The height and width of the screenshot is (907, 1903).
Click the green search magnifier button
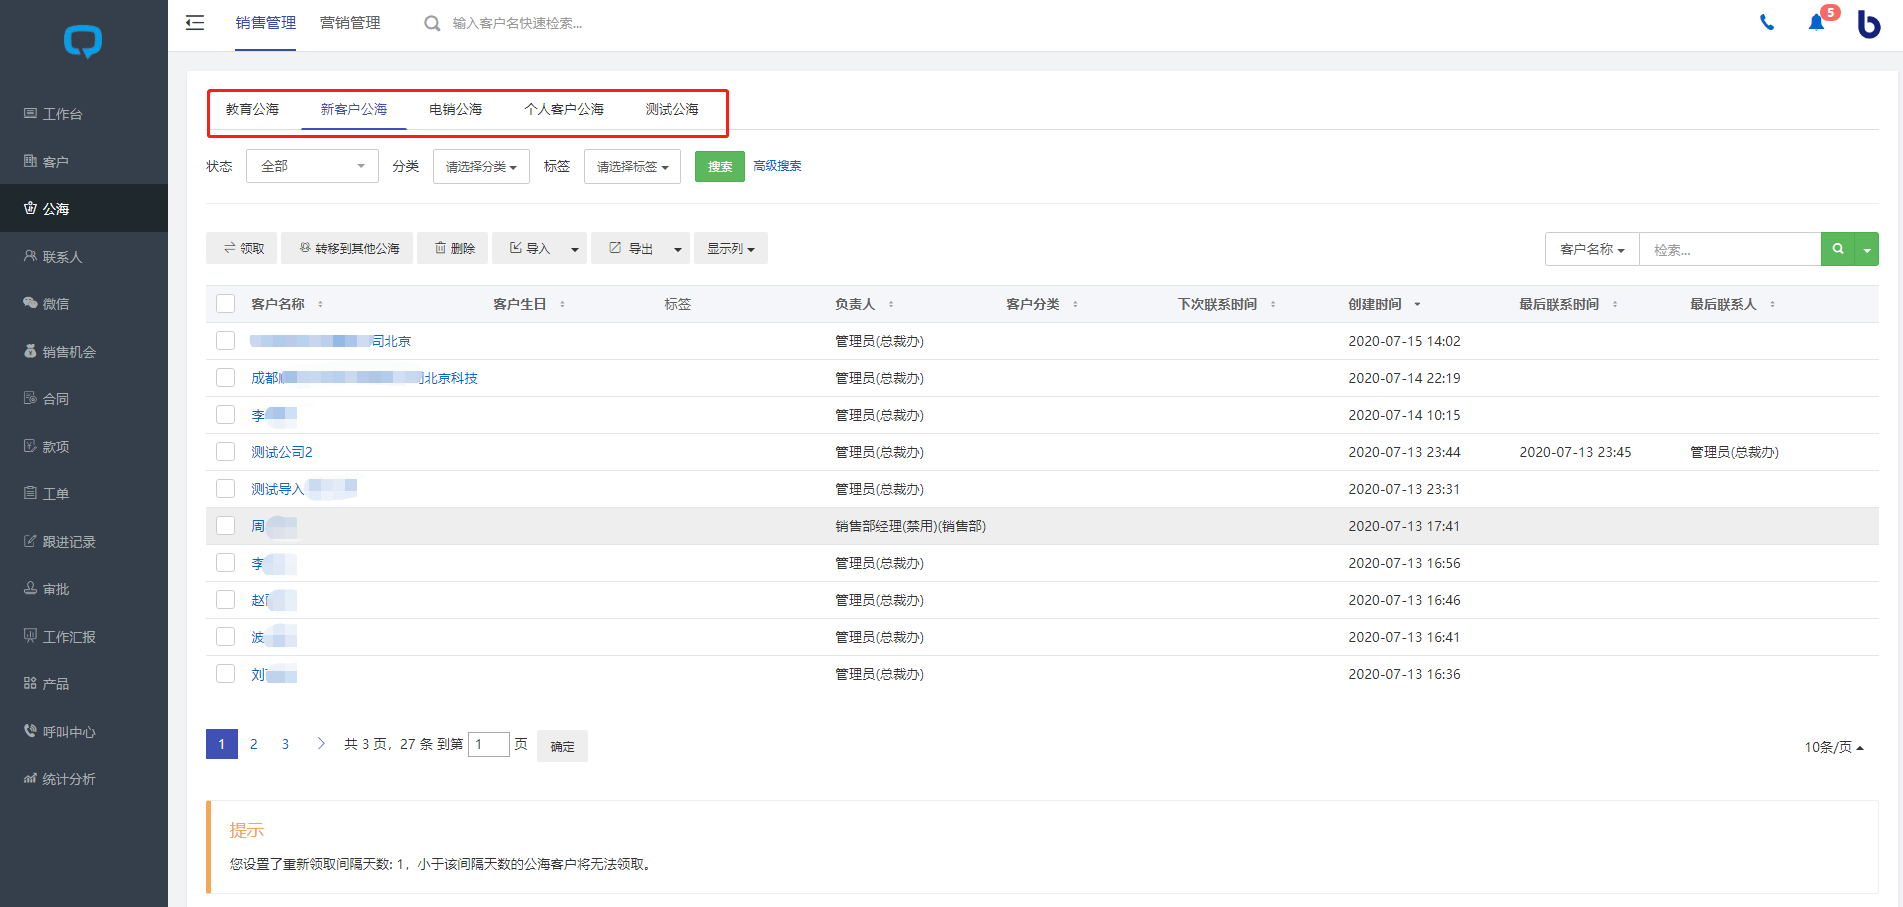(x=1838, y=249)
